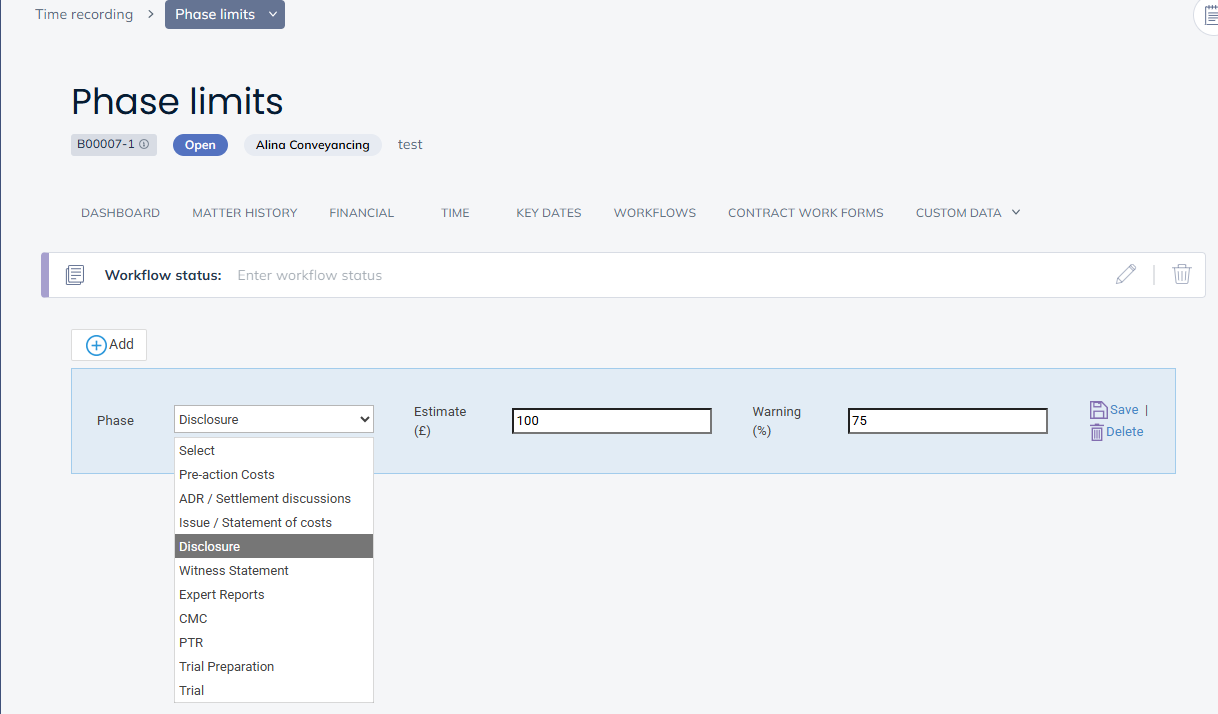Choose Witness Statement from the phase list
1218x714 pixels.
click(234, 571)
